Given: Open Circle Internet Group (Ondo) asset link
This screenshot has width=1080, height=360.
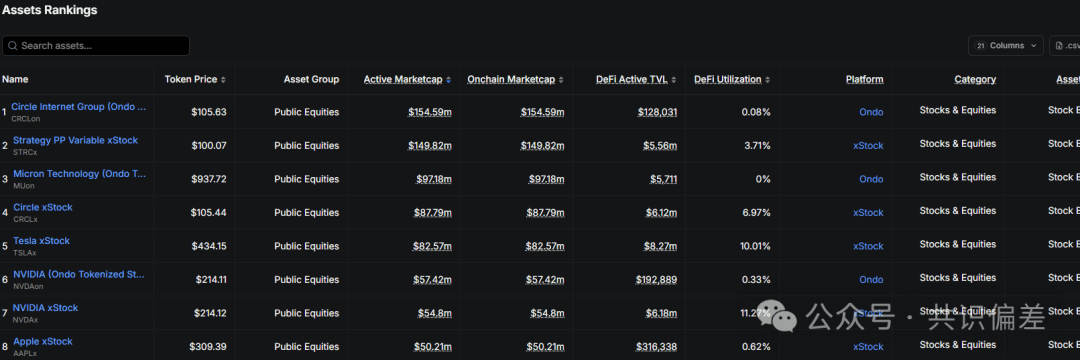Looking at the screenshot, I should pyautogui.click(x=79, y=107).
